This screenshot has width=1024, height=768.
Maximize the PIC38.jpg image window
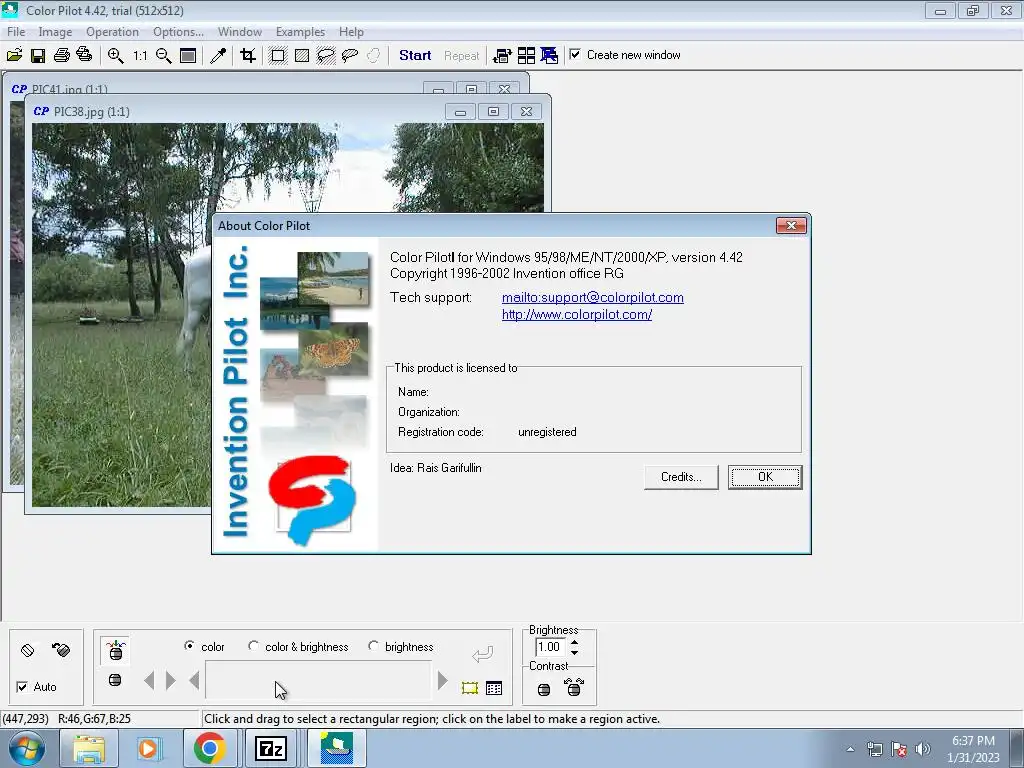[493, 112]
